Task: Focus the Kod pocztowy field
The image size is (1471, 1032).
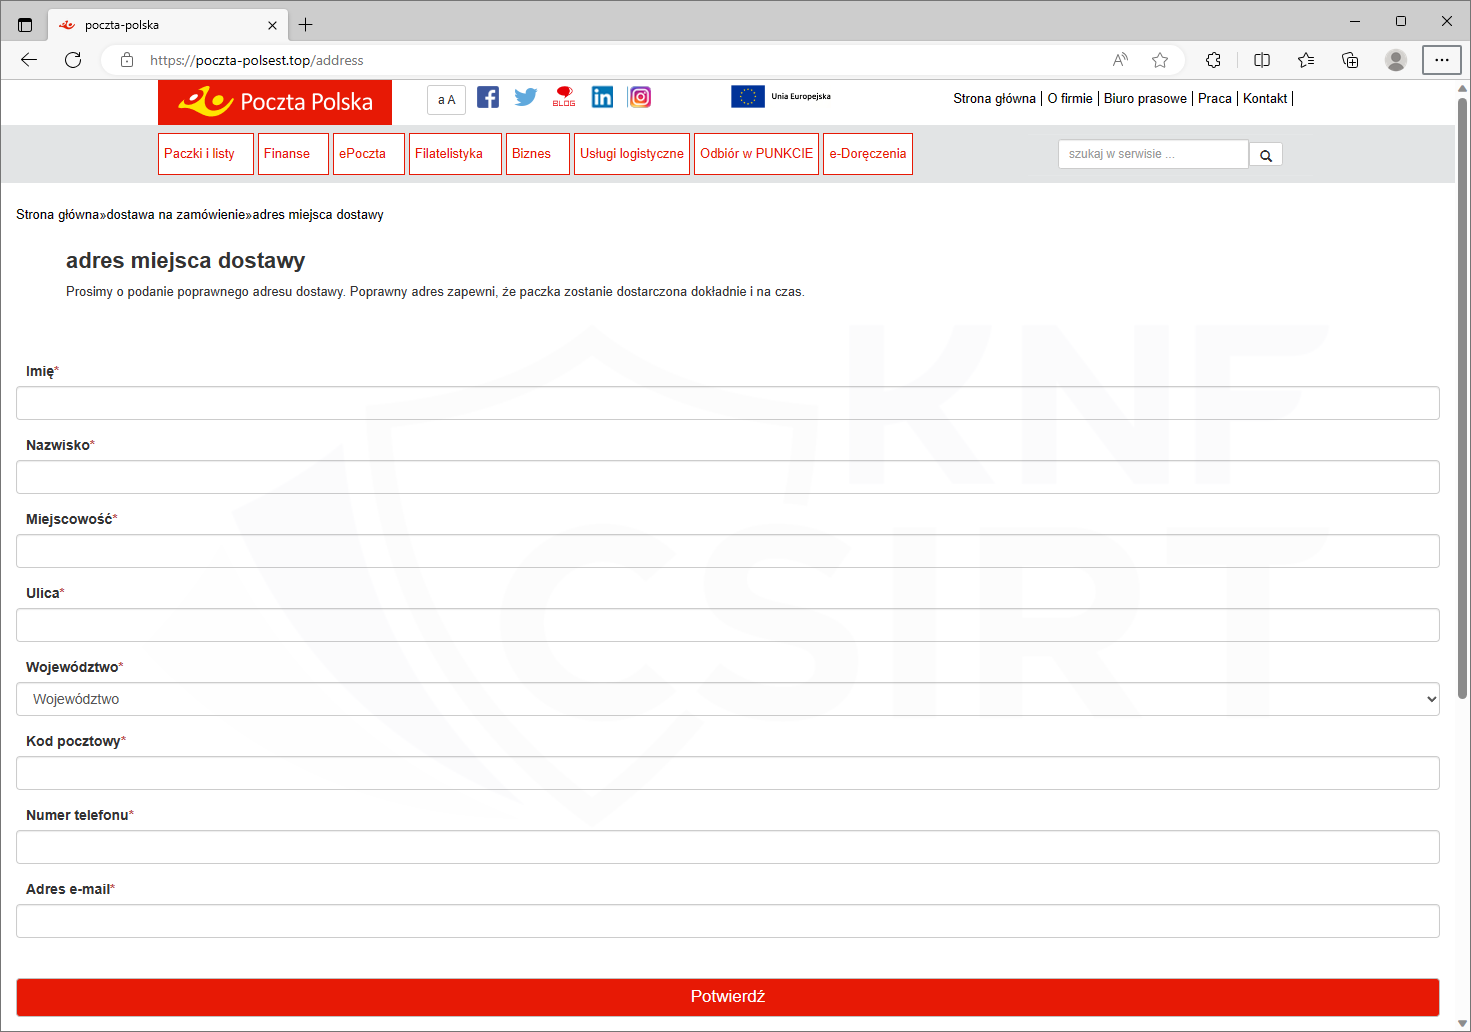Action: (727, 773)
